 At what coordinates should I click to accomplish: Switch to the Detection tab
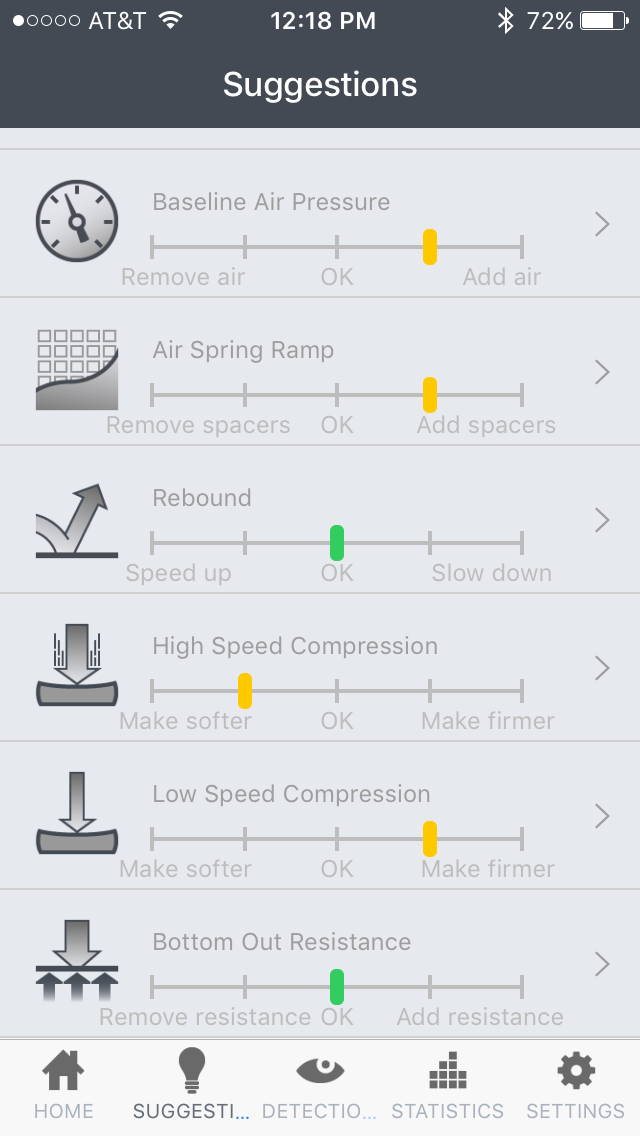click(320, 1086)
